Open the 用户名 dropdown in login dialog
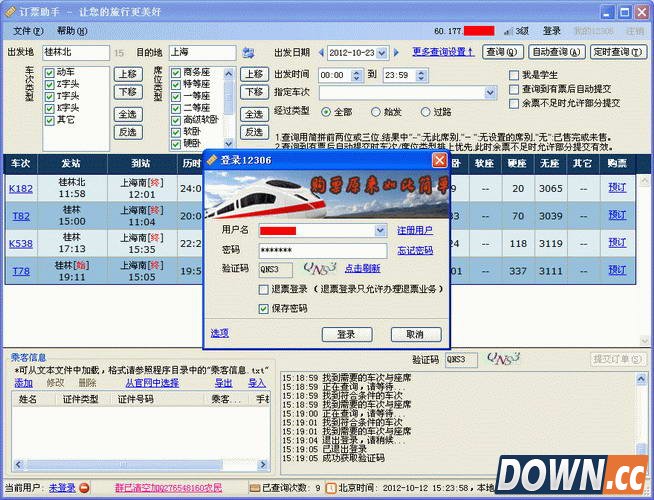Screen dimensions: 654x500 click(x=380, y=230)
